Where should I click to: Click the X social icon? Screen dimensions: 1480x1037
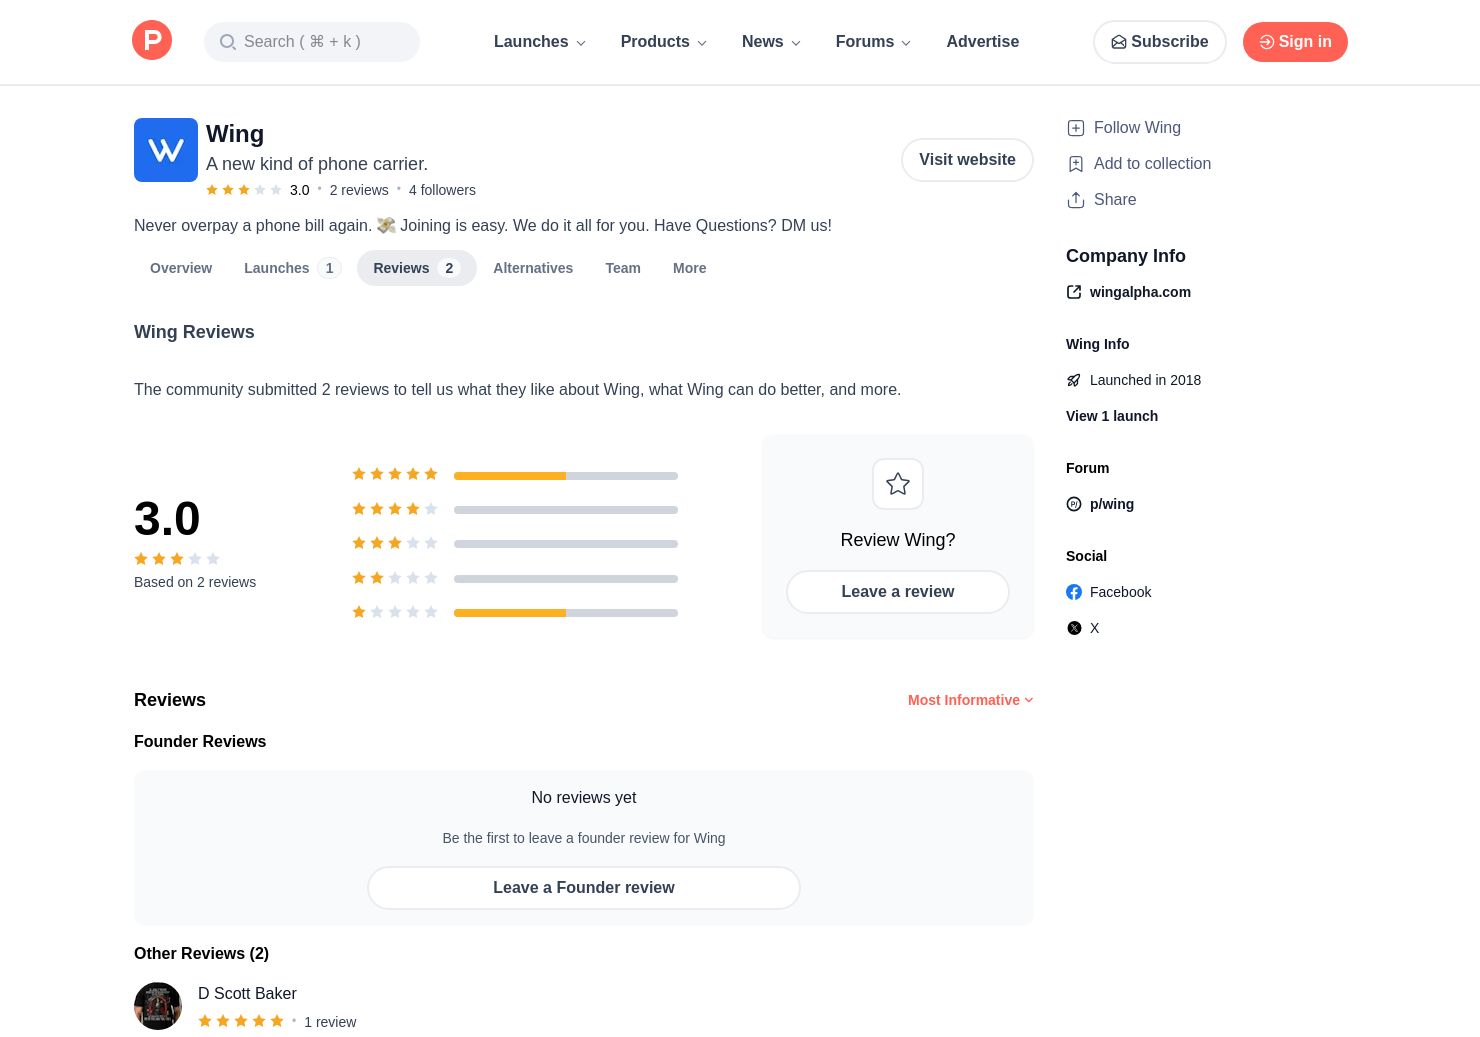[1074, 628]
